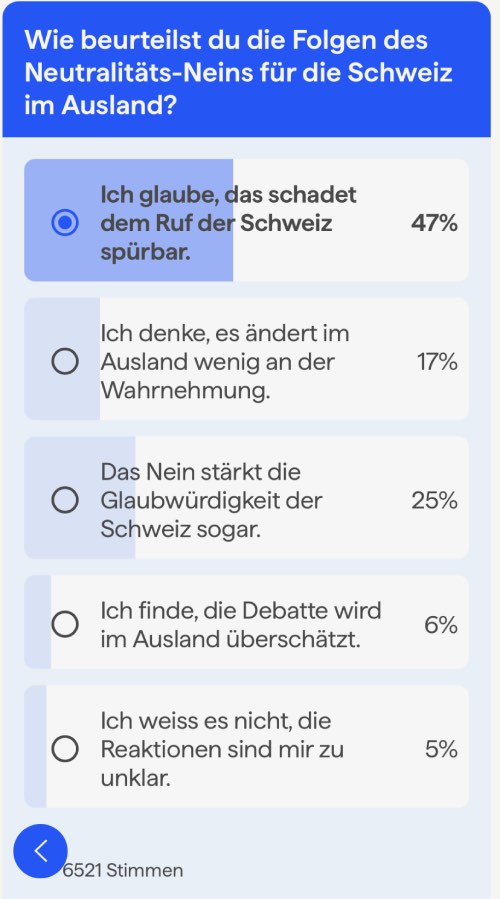Click the 5% result percentage
Viewport: 500px width, 899px height.
tap(441, 749)
